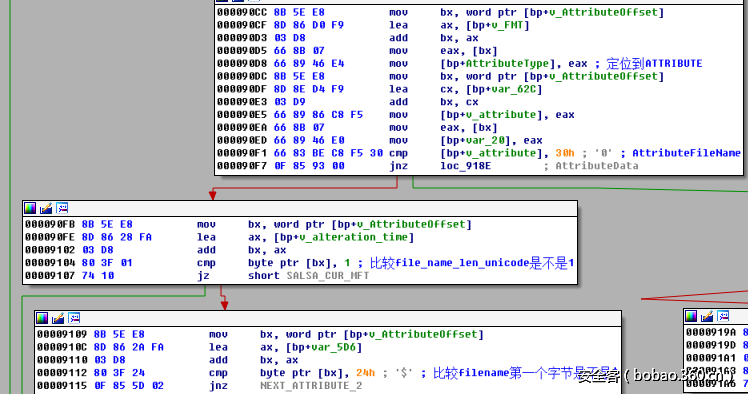Viewport: 748px width, 394px height.
Task: Click opcode bytes 74 10 at 00009107
Action: [98, 276]
